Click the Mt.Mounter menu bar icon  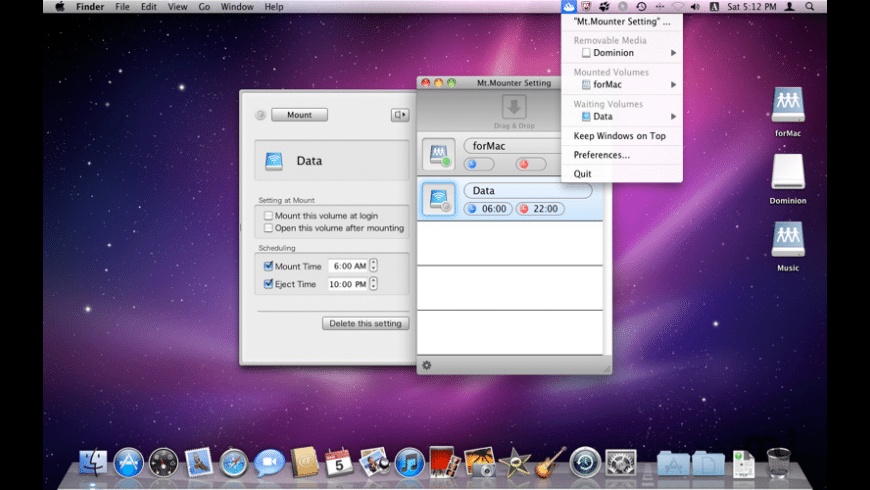(568, 7)
